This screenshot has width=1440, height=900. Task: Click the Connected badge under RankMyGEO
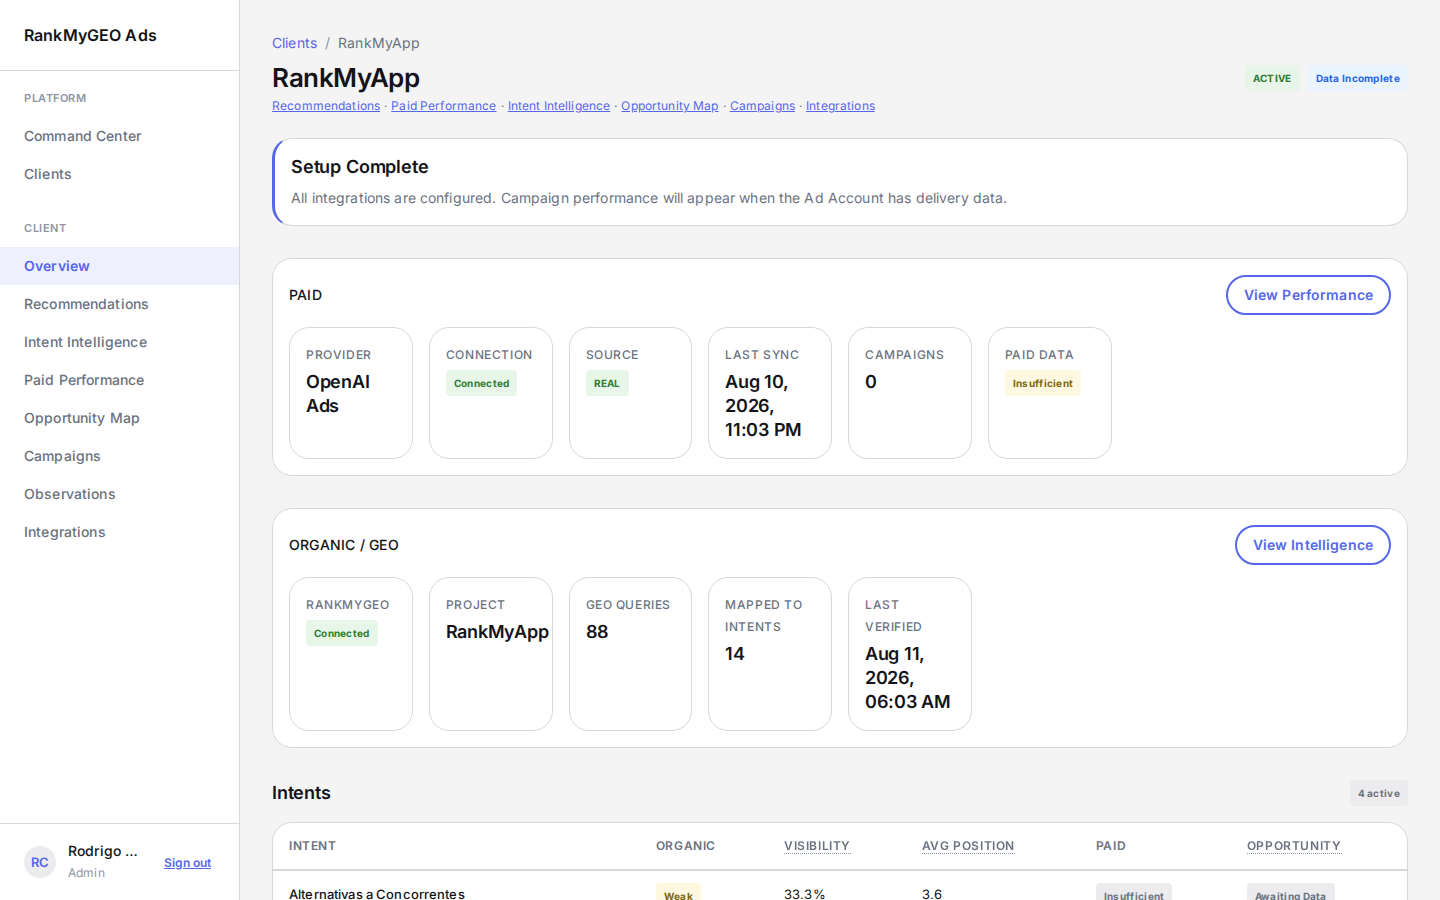coord(341,633)
